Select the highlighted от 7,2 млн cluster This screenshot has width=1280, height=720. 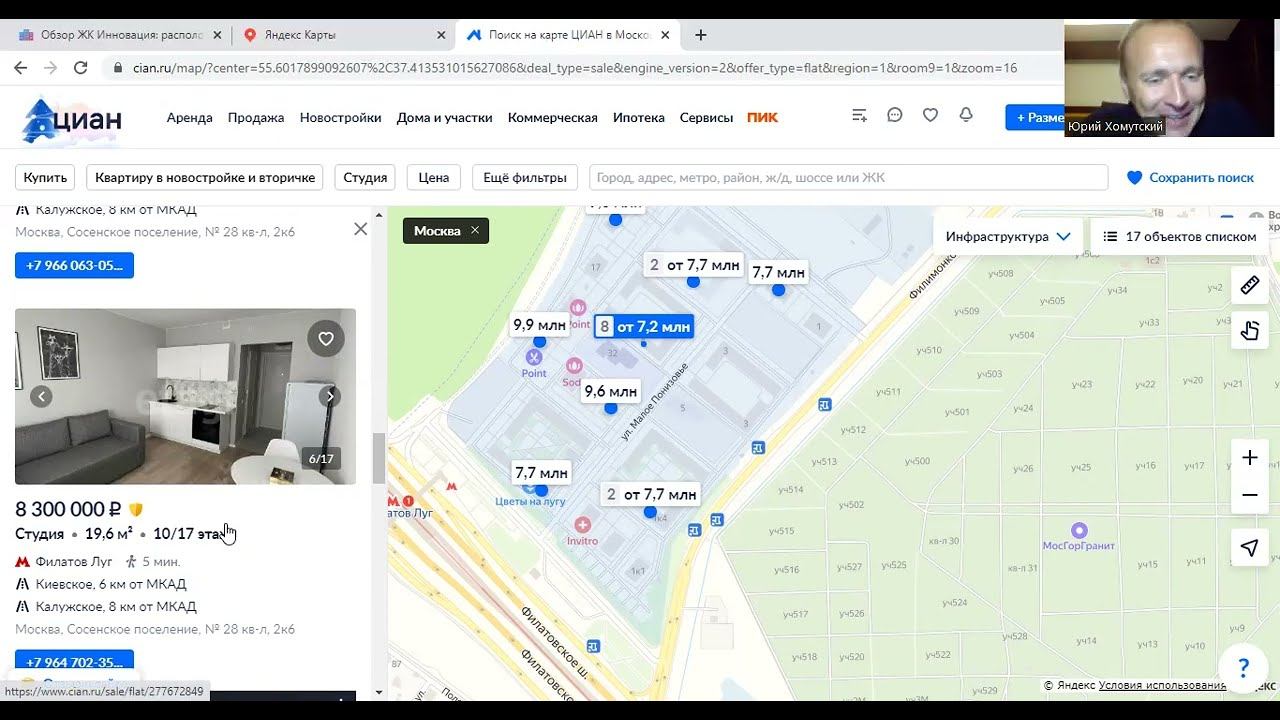point(643,326)
